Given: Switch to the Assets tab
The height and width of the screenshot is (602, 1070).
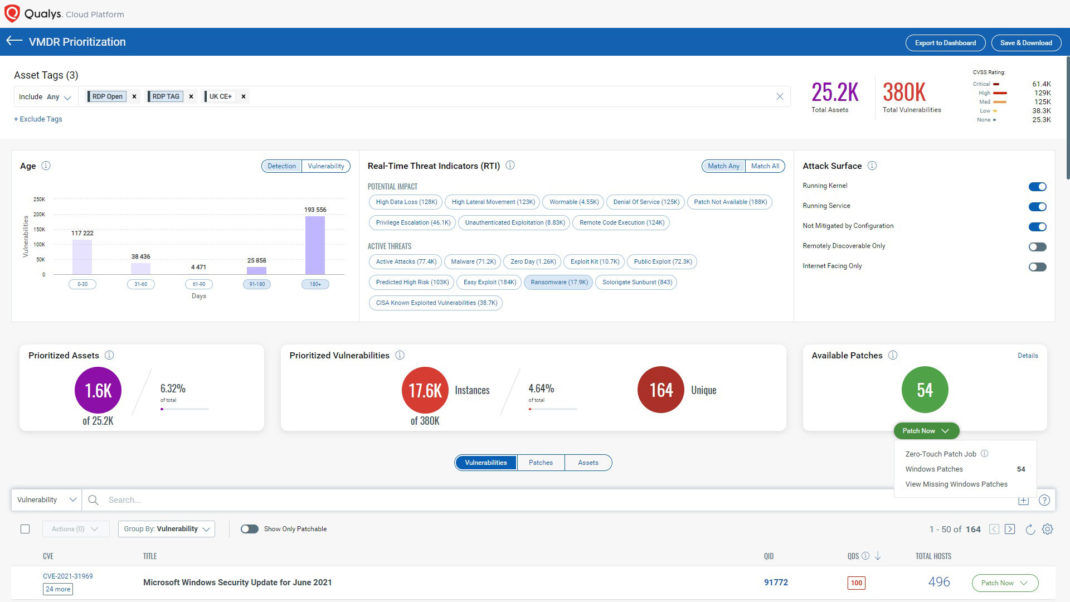Looking at the screenshot, I should click(588, 463).
